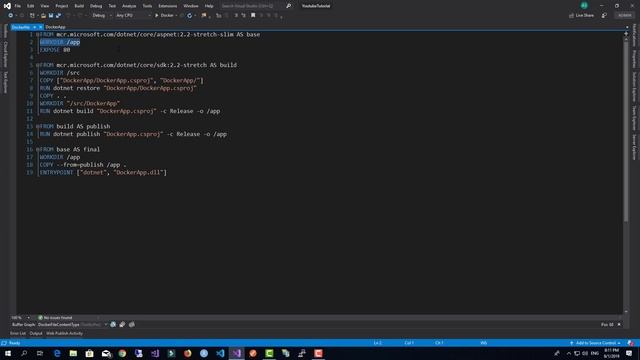Open the File menu
This screenshot has width=640, height=360.
18,6
